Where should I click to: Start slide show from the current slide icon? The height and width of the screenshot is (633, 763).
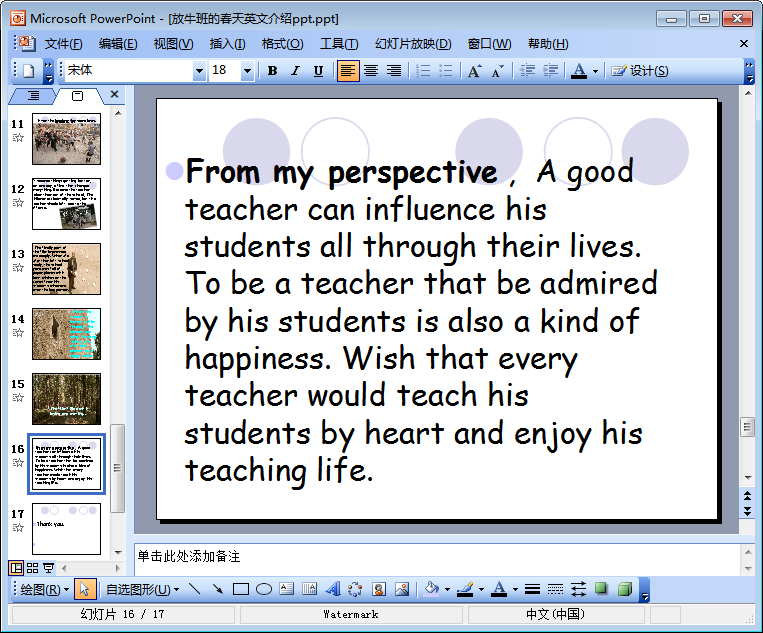49,568
